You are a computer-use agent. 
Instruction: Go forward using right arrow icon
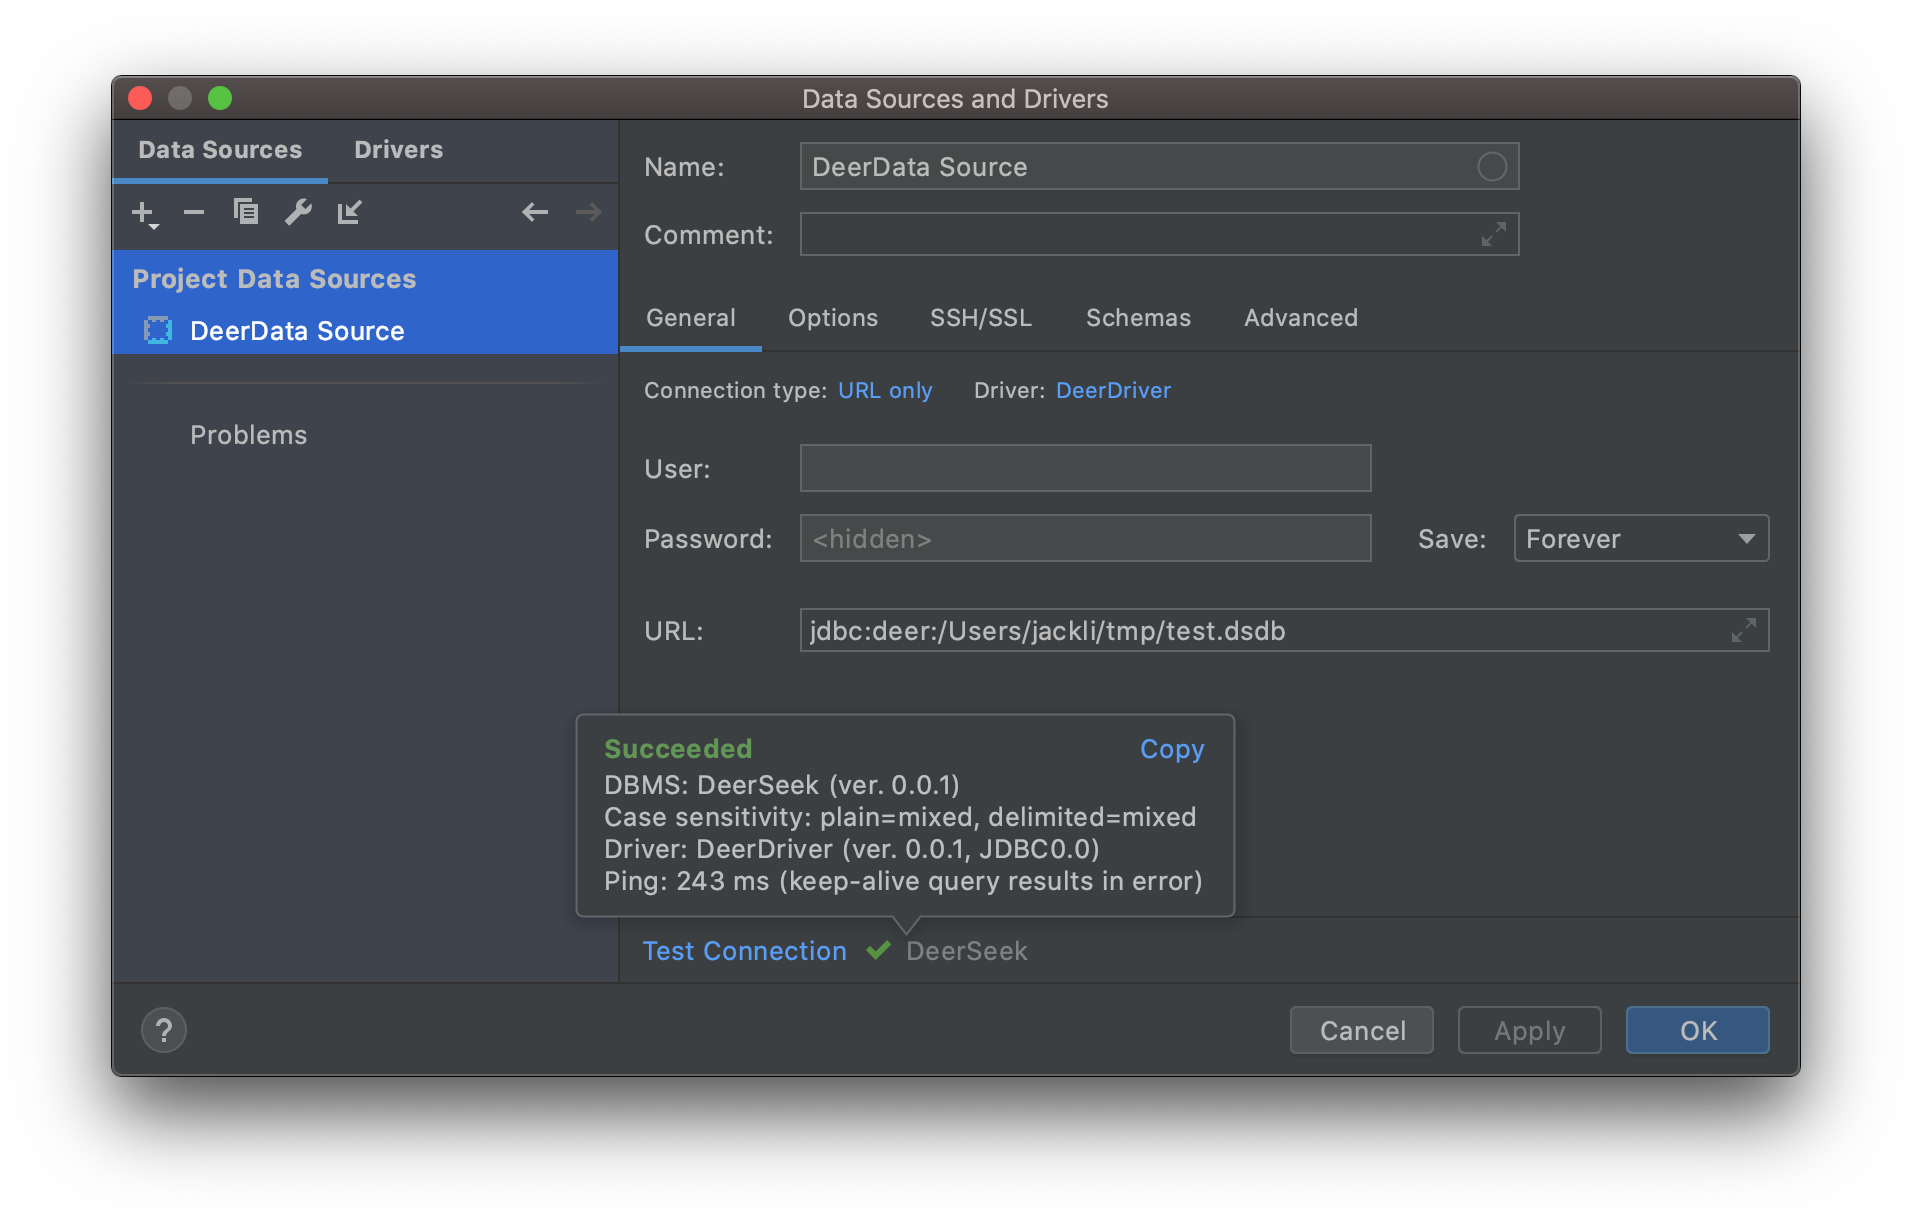[589, 212]
